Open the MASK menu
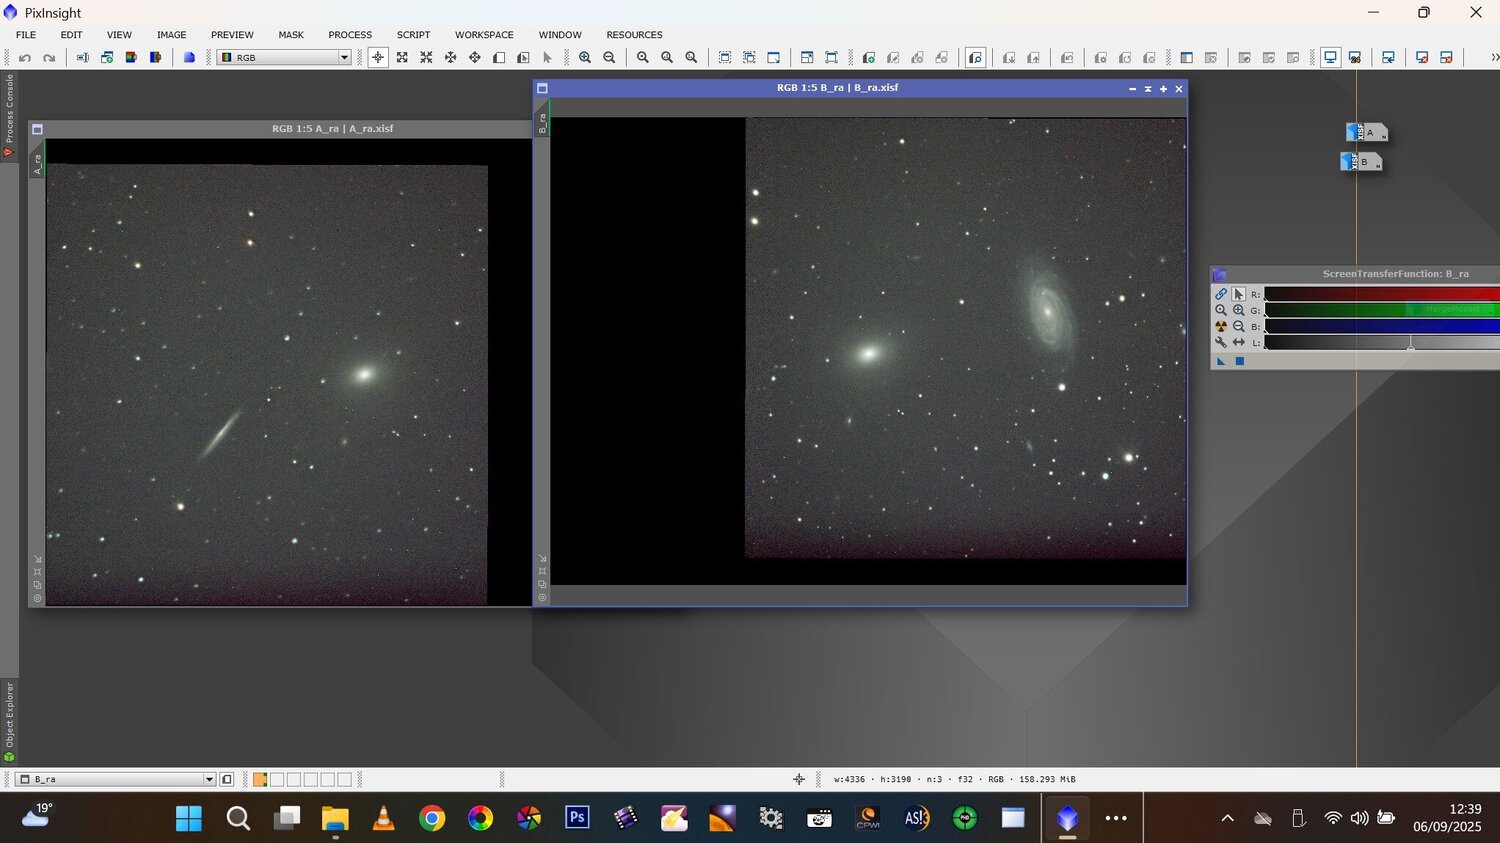Screen dimensions: 1500x843 coord(291,35)
